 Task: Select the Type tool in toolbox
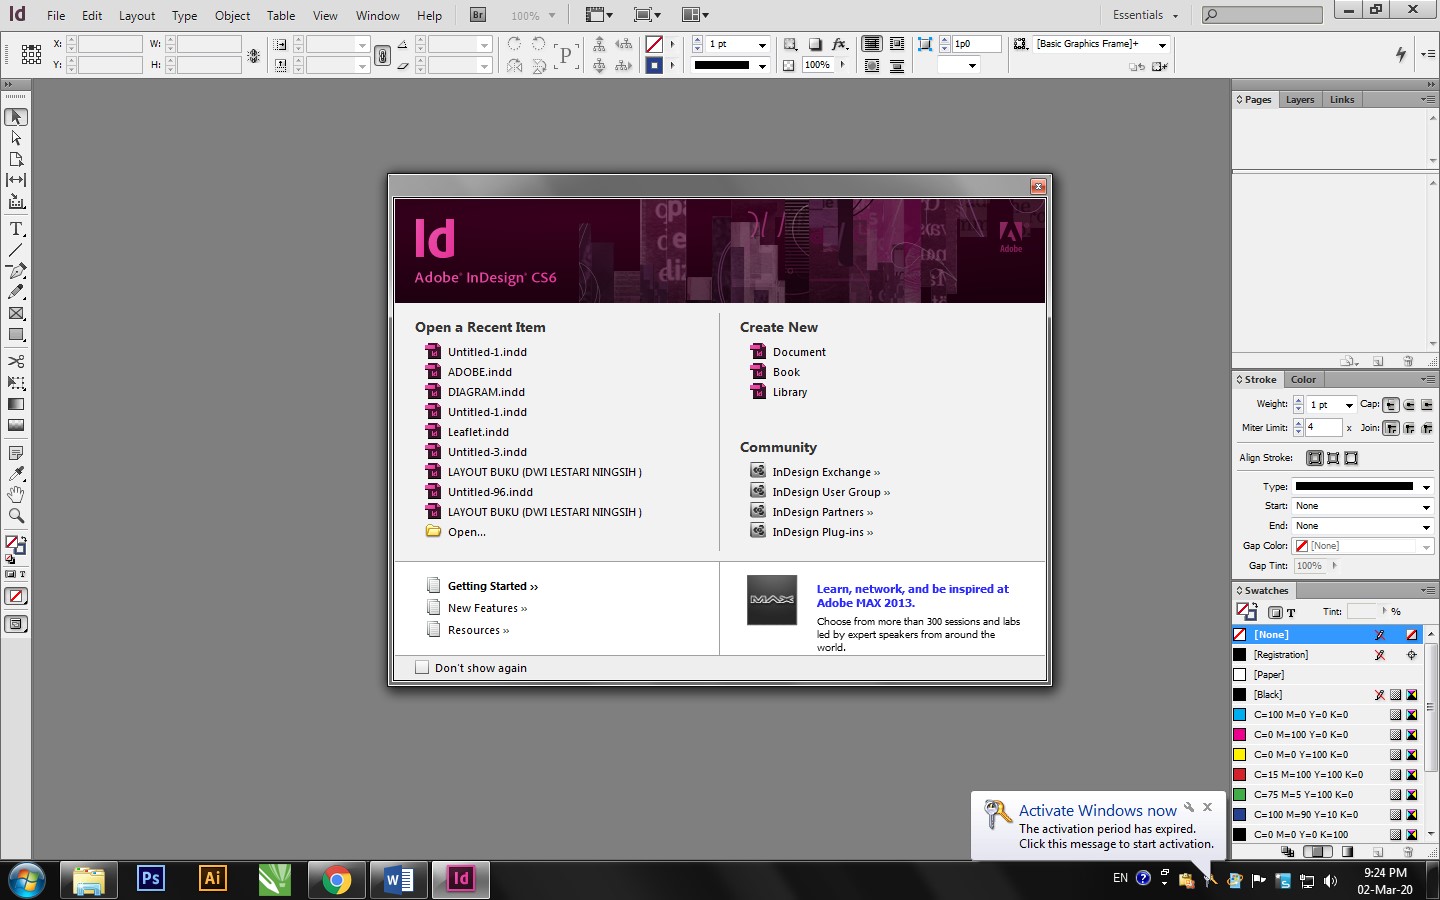[16, 229]
